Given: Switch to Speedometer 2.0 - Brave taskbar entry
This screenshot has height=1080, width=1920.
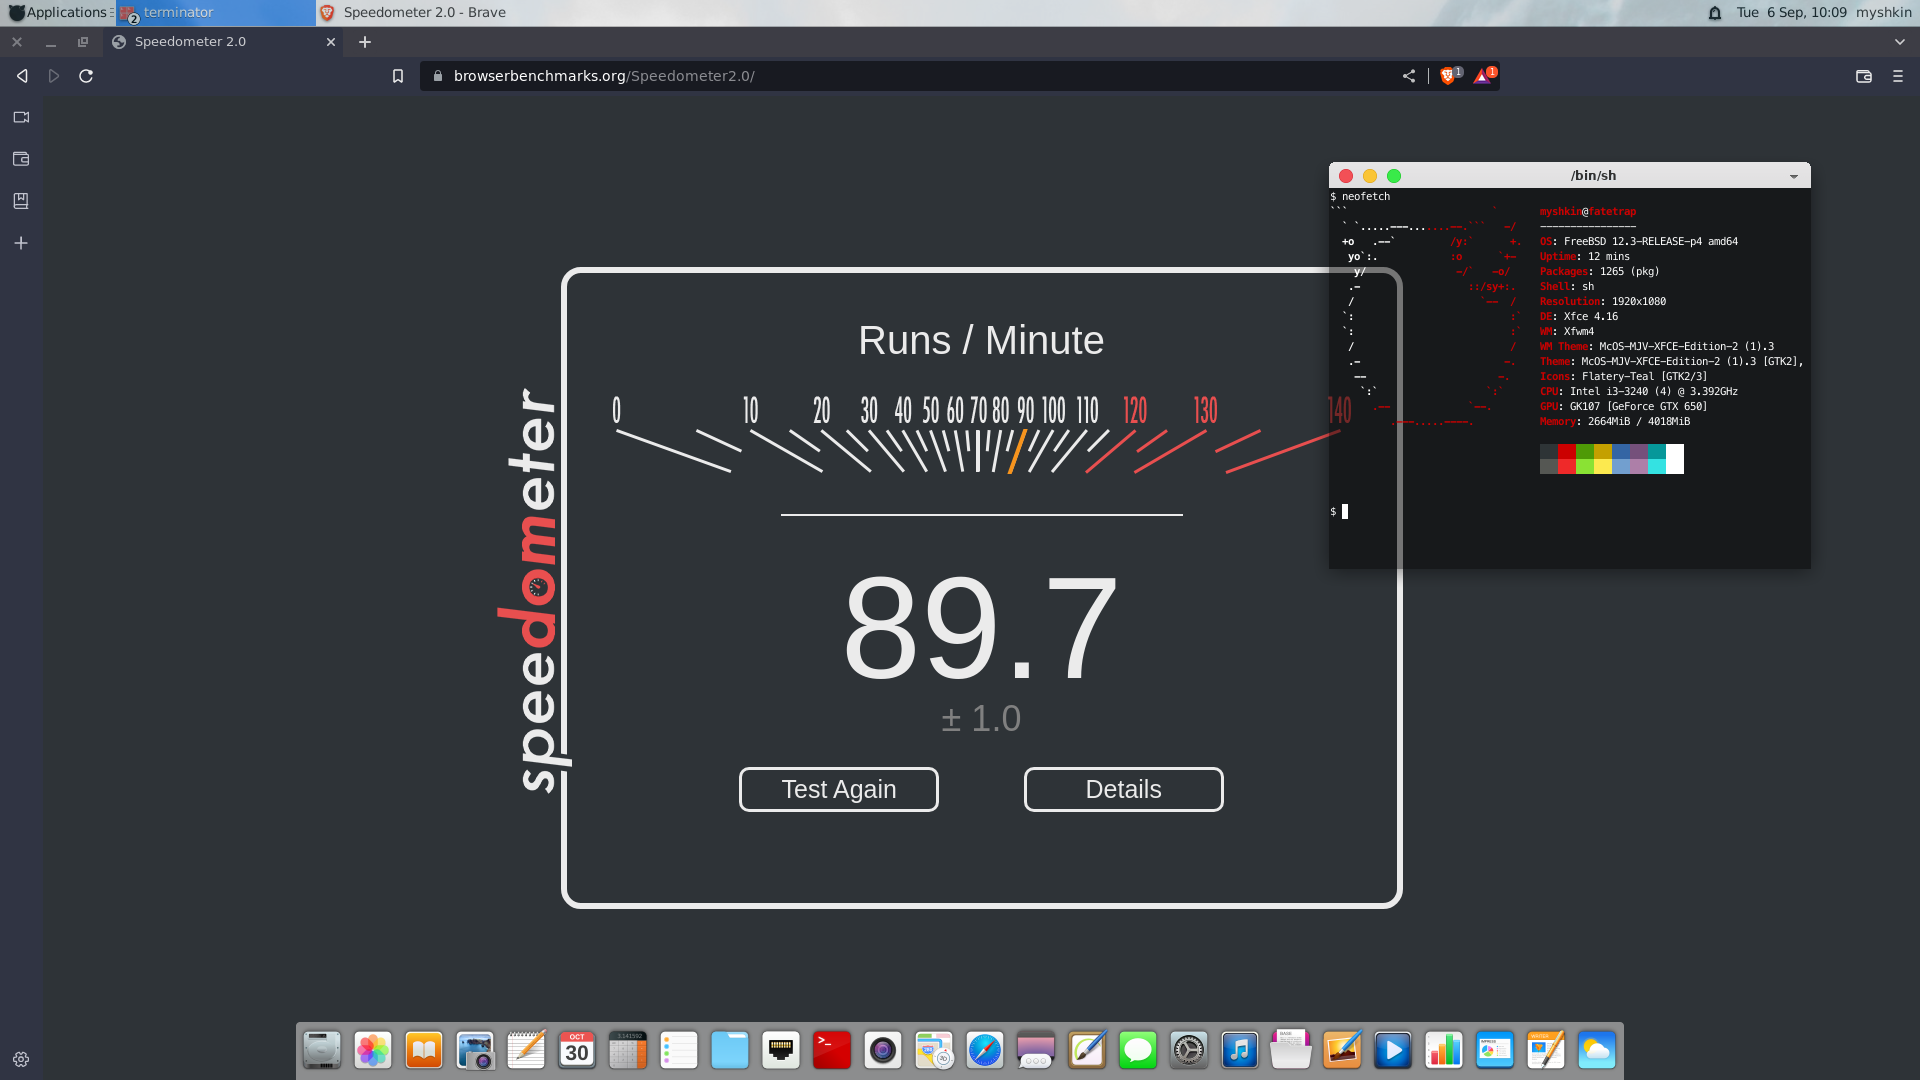Looking at the screenshot, I should tap(413, 12).
